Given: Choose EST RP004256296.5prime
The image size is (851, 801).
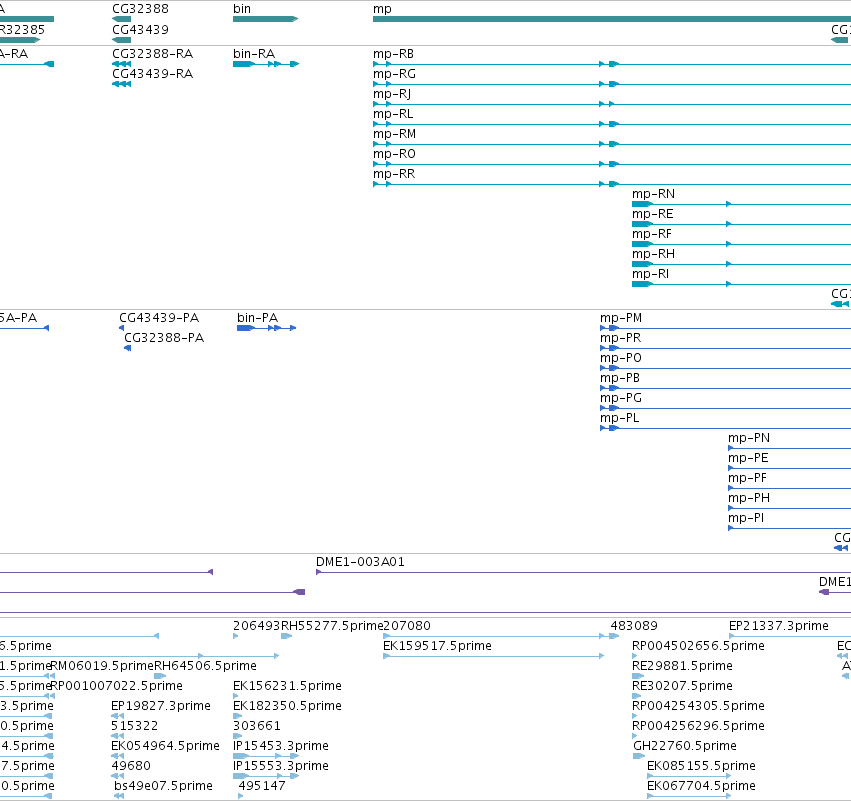Looking at the screenshot, I should pos(698,726).
